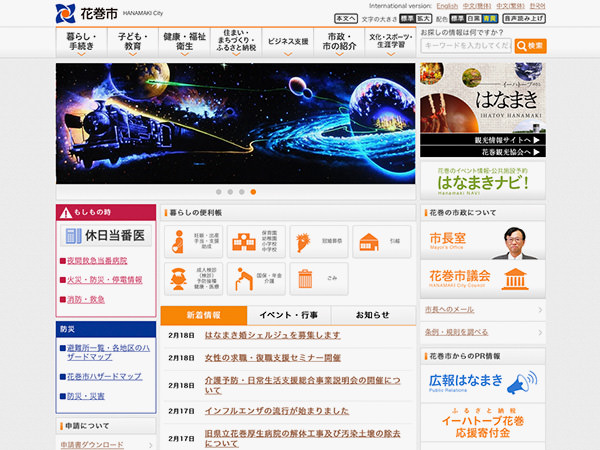
Task: Switch text size to 標準 (standard)
Action: click(411, 18)
